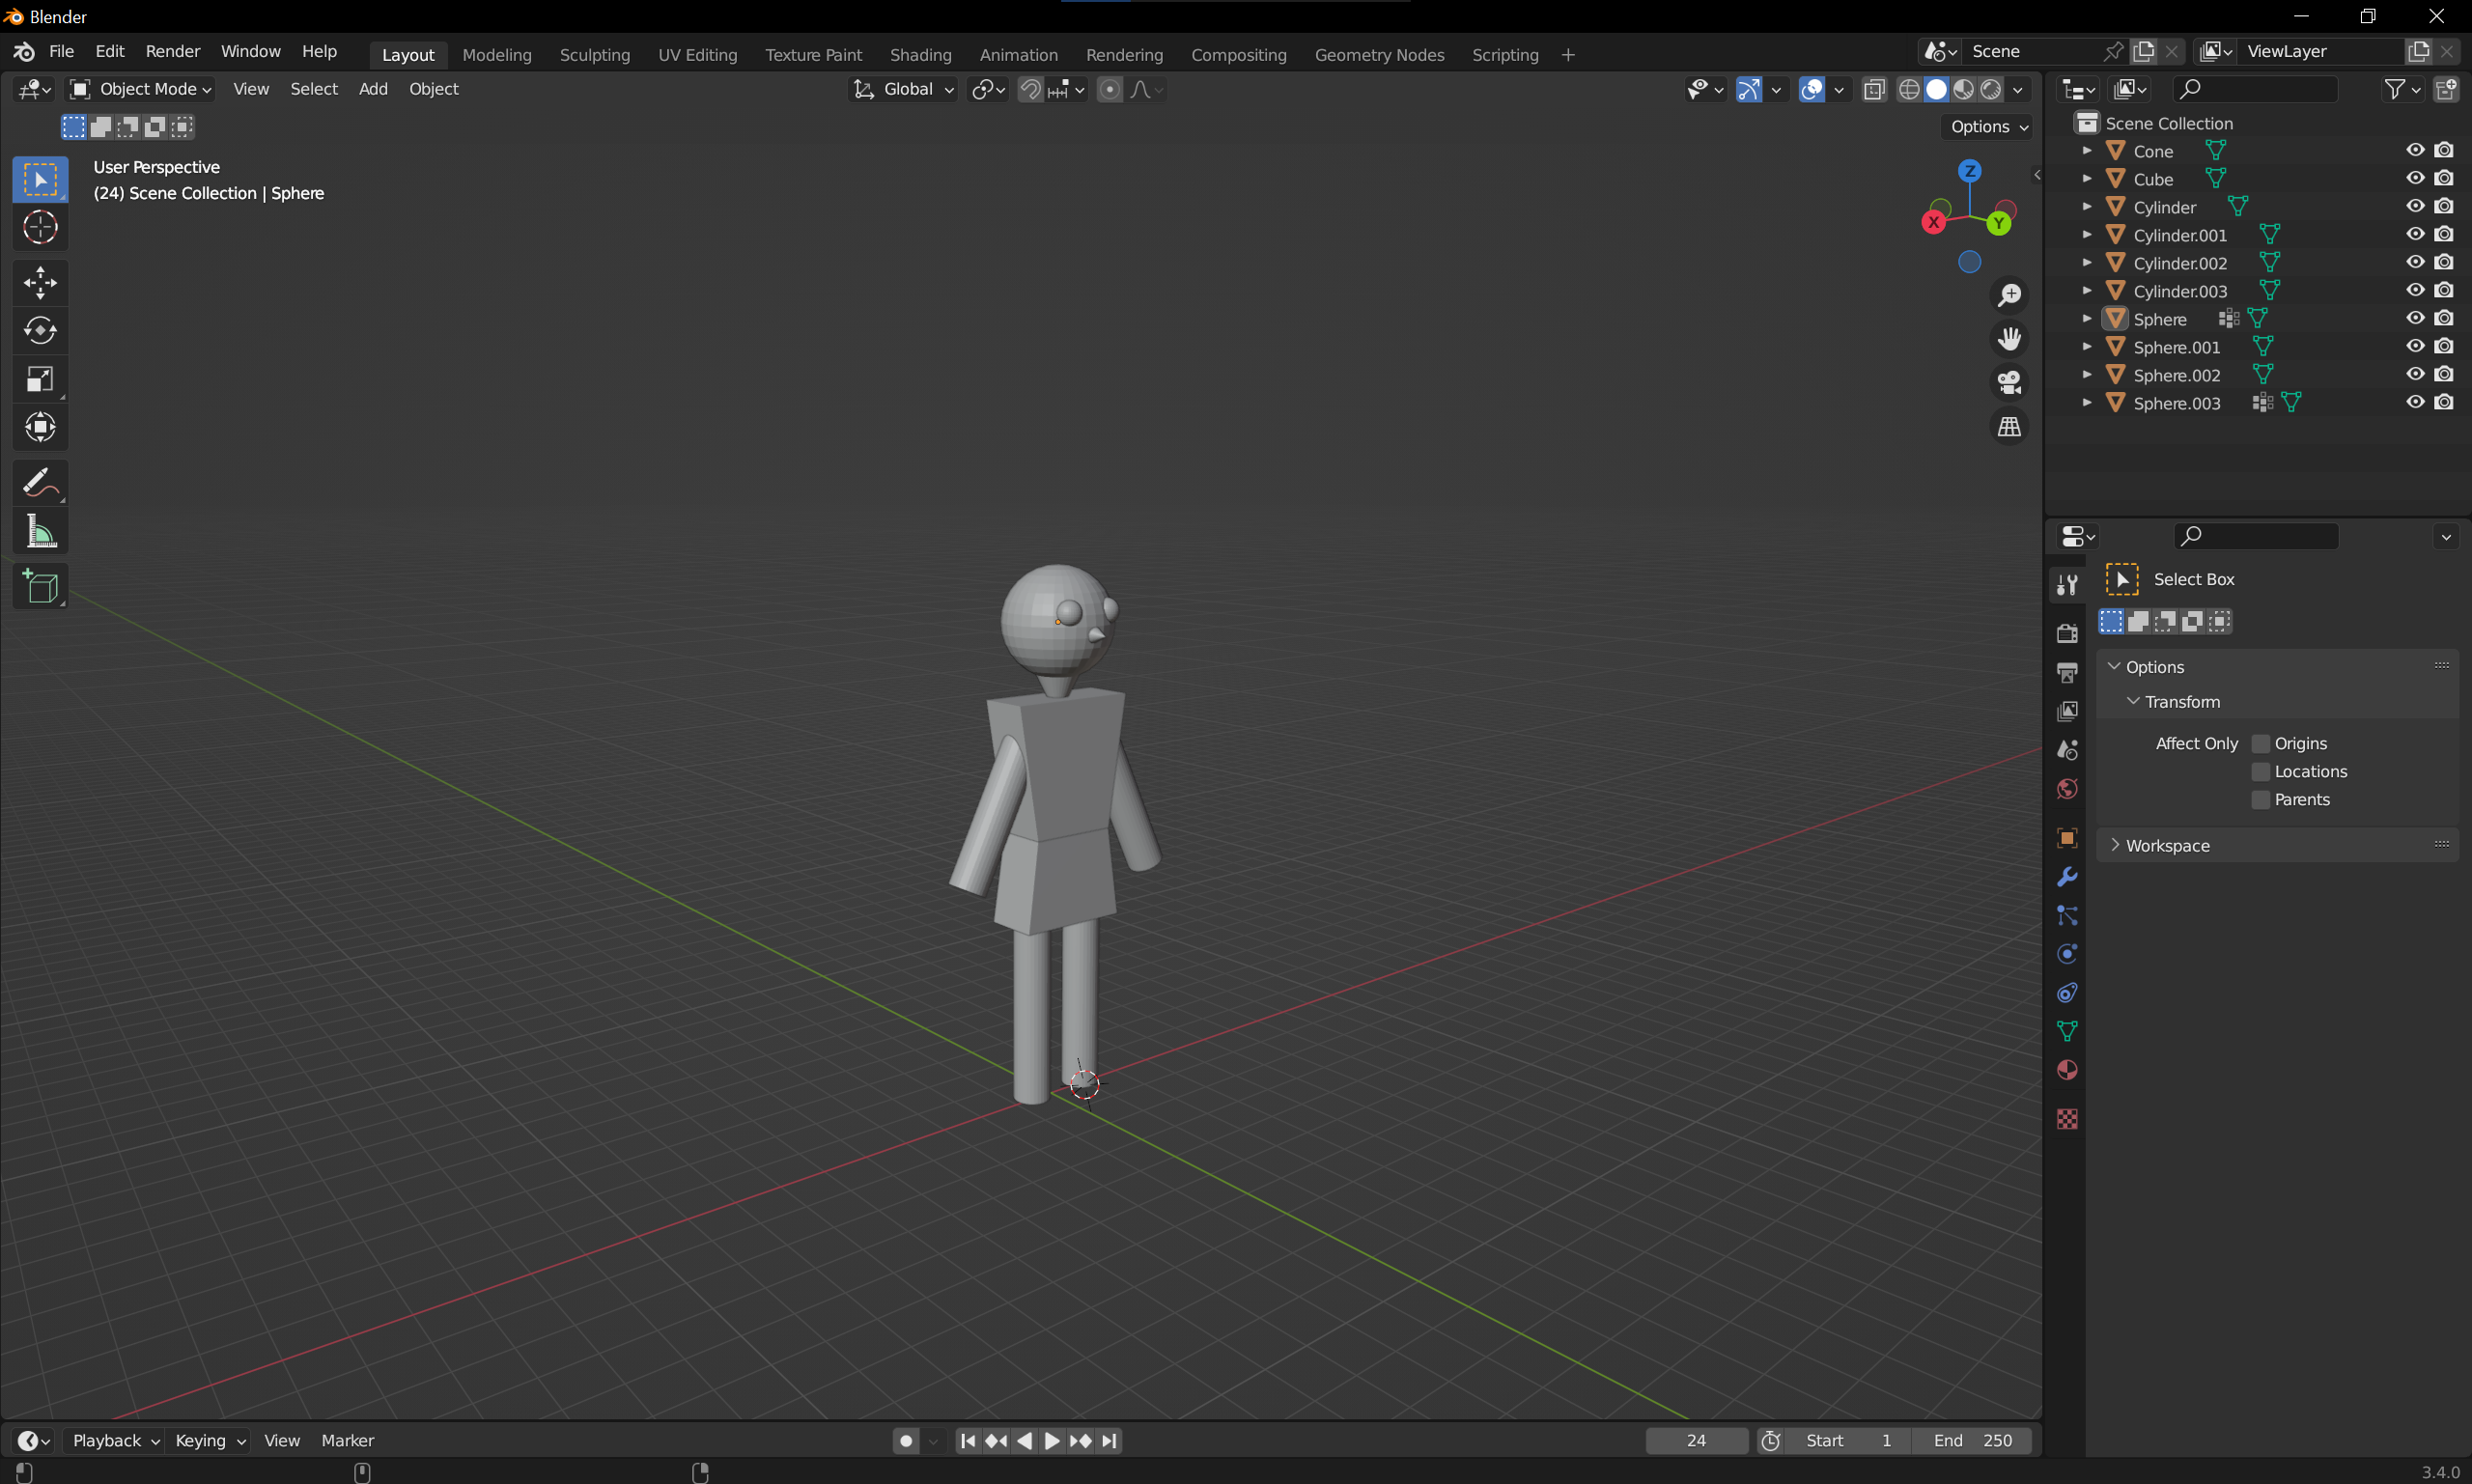Click the Select Box tool icon
Screen dimensions: 2472x1484
(x=40, y=180)
